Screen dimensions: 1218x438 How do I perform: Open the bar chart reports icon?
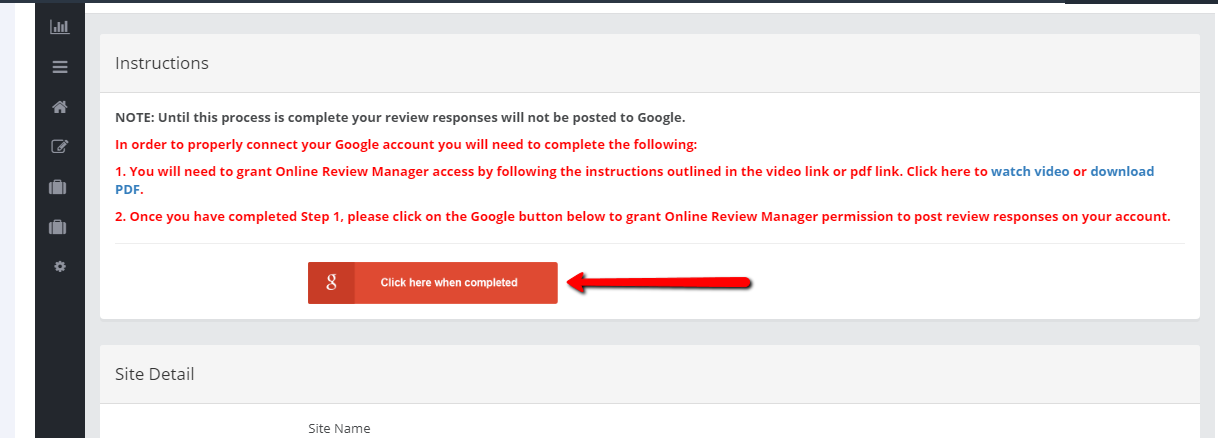point(59,26)
